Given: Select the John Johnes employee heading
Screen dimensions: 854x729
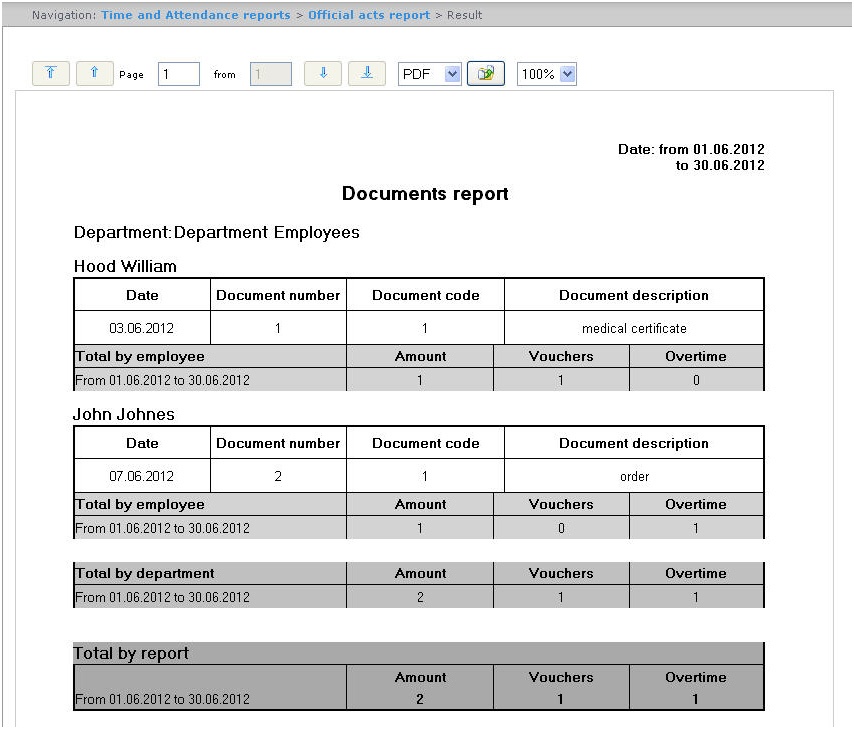Looking at the screenshot, I should point(124,414).
